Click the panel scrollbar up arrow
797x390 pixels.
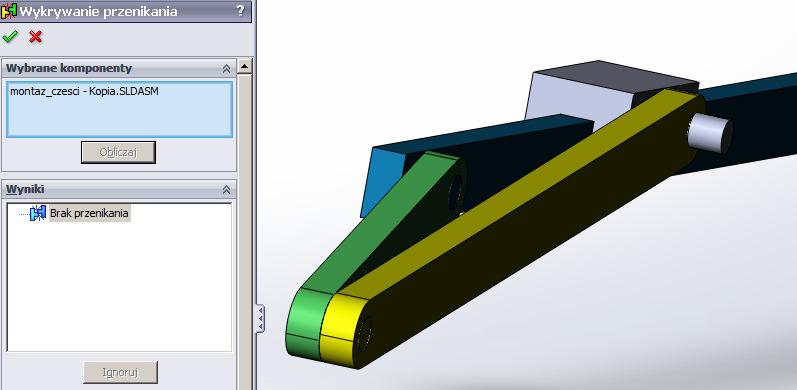point(245,66)
